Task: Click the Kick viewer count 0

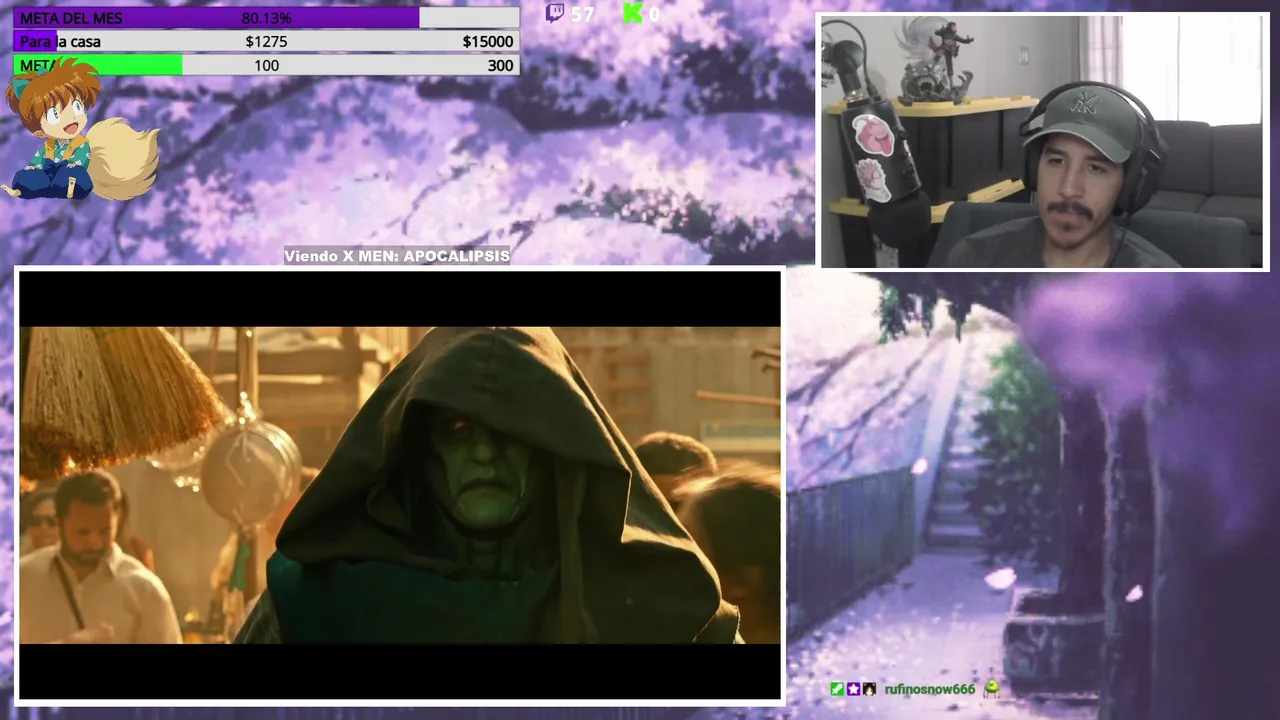Action: pos(654,14)
